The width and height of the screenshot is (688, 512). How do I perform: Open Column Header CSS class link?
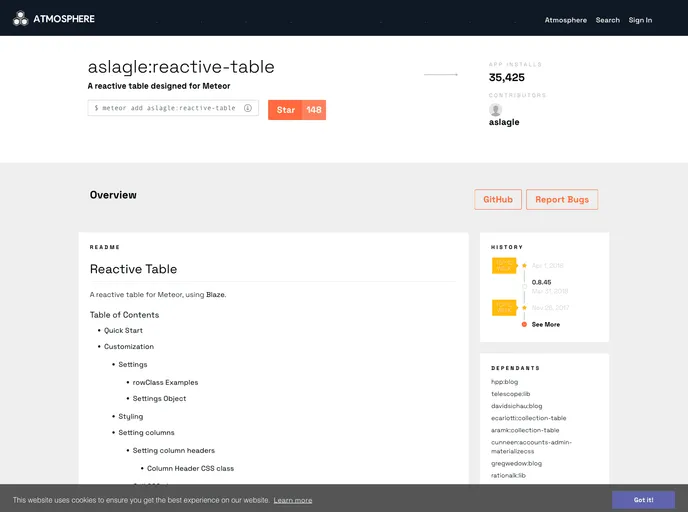(190, 469)
